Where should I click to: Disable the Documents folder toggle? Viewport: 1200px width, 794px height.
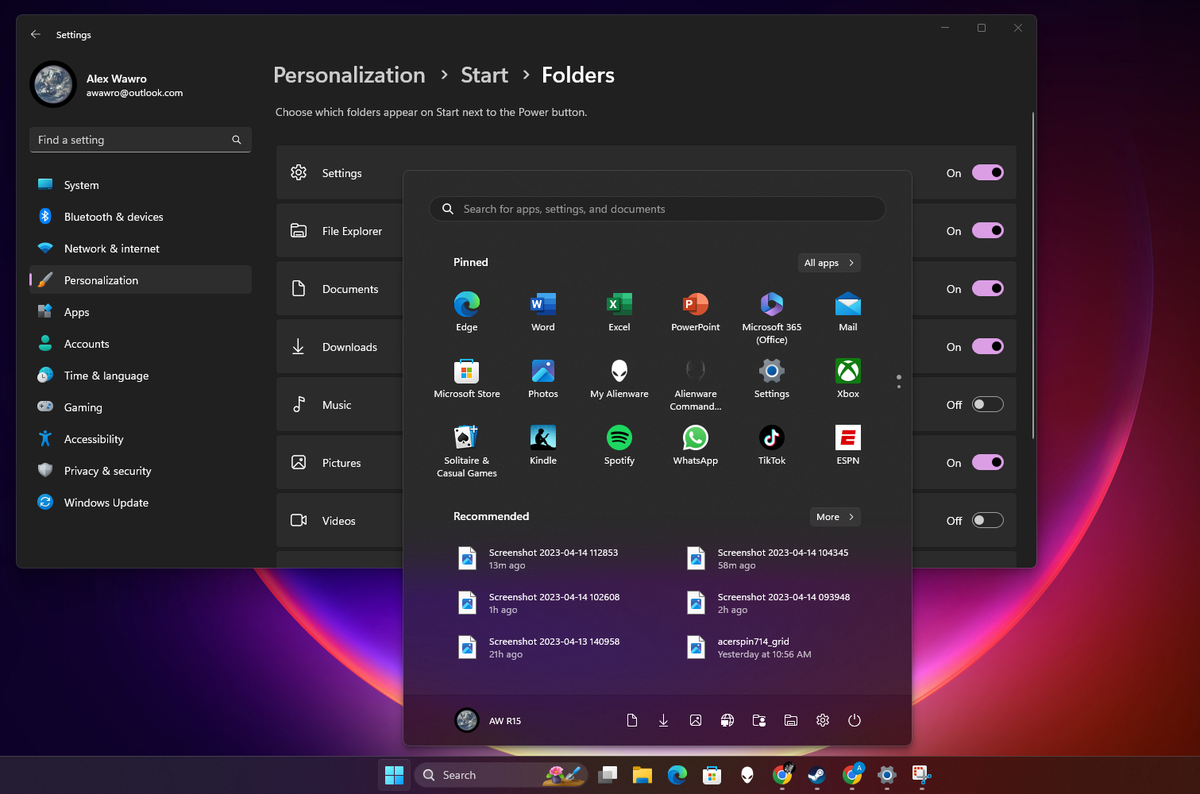[x=987, y=288]
